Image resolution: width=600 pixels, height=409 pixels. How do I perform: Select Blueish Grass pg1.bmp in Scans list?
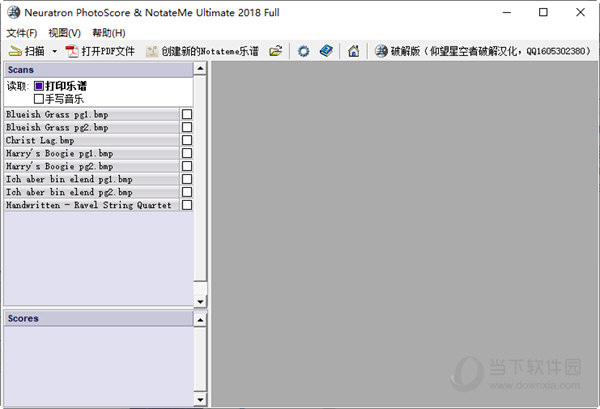(92, 114)
